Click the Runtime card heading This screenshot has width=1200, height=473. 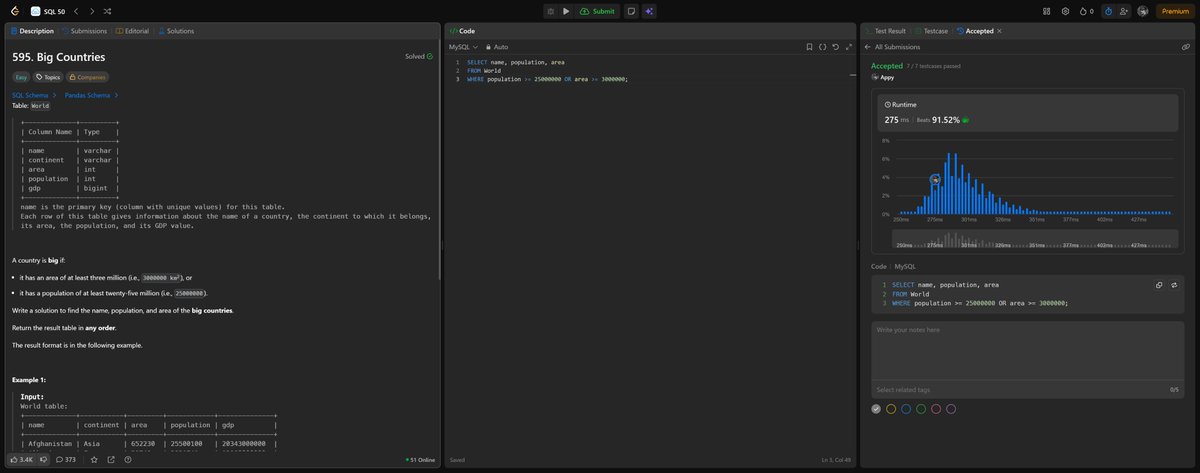pos(899,104)
